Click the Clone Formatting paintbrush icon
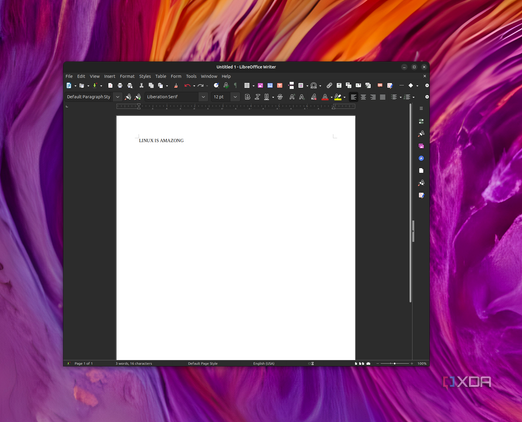The height and width of the screenshot is (422, 522). [176, 86]
